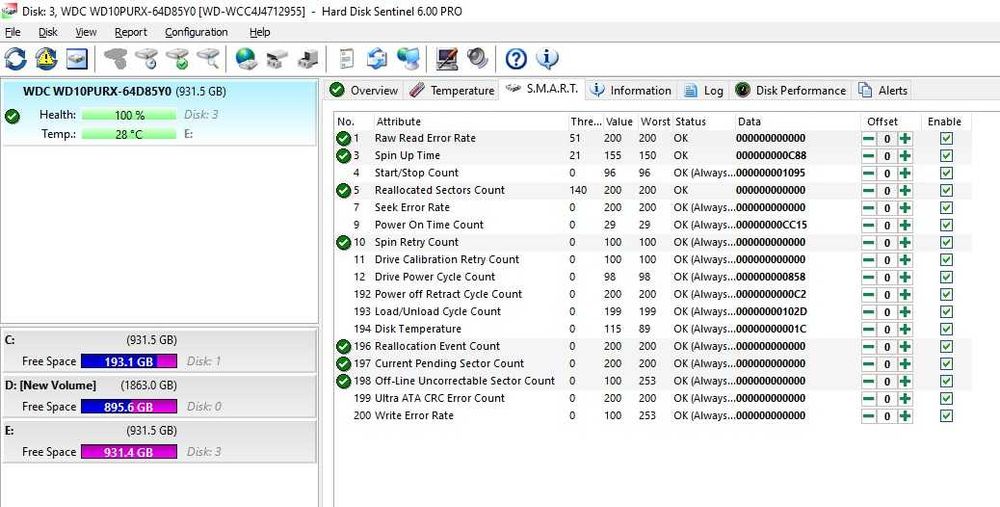Click the laptop with pen configuration icon
Image resolution: width=1000 pixels, height=507 pixels.
446,59
